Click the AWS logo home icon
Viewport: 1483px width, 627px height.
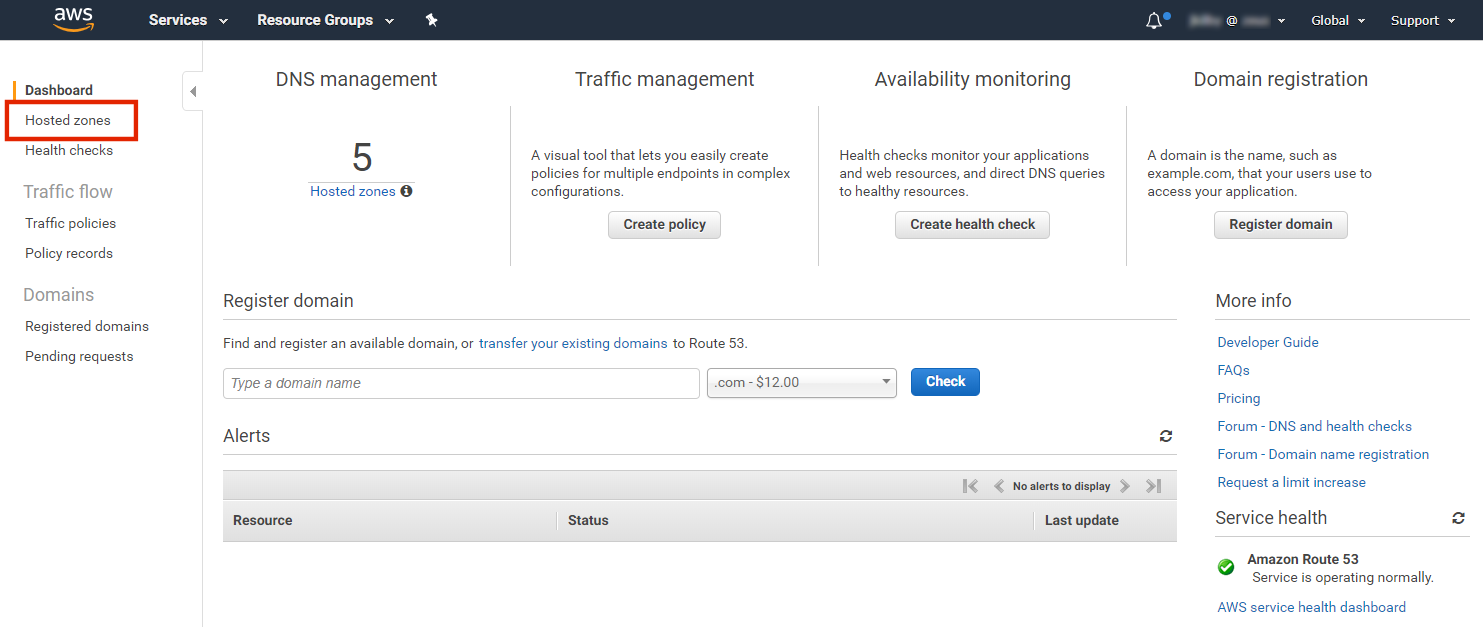pos(73,20)
